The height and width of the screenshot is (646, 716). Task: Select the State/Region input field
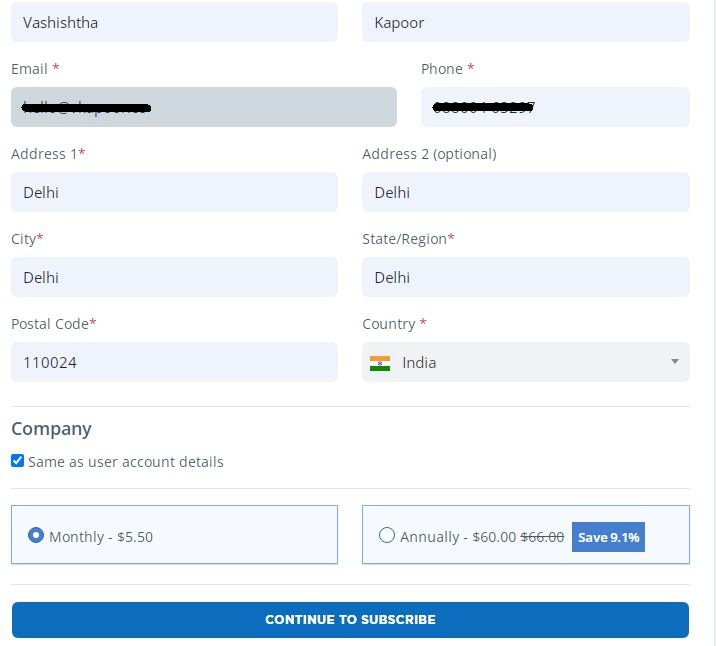525,277
